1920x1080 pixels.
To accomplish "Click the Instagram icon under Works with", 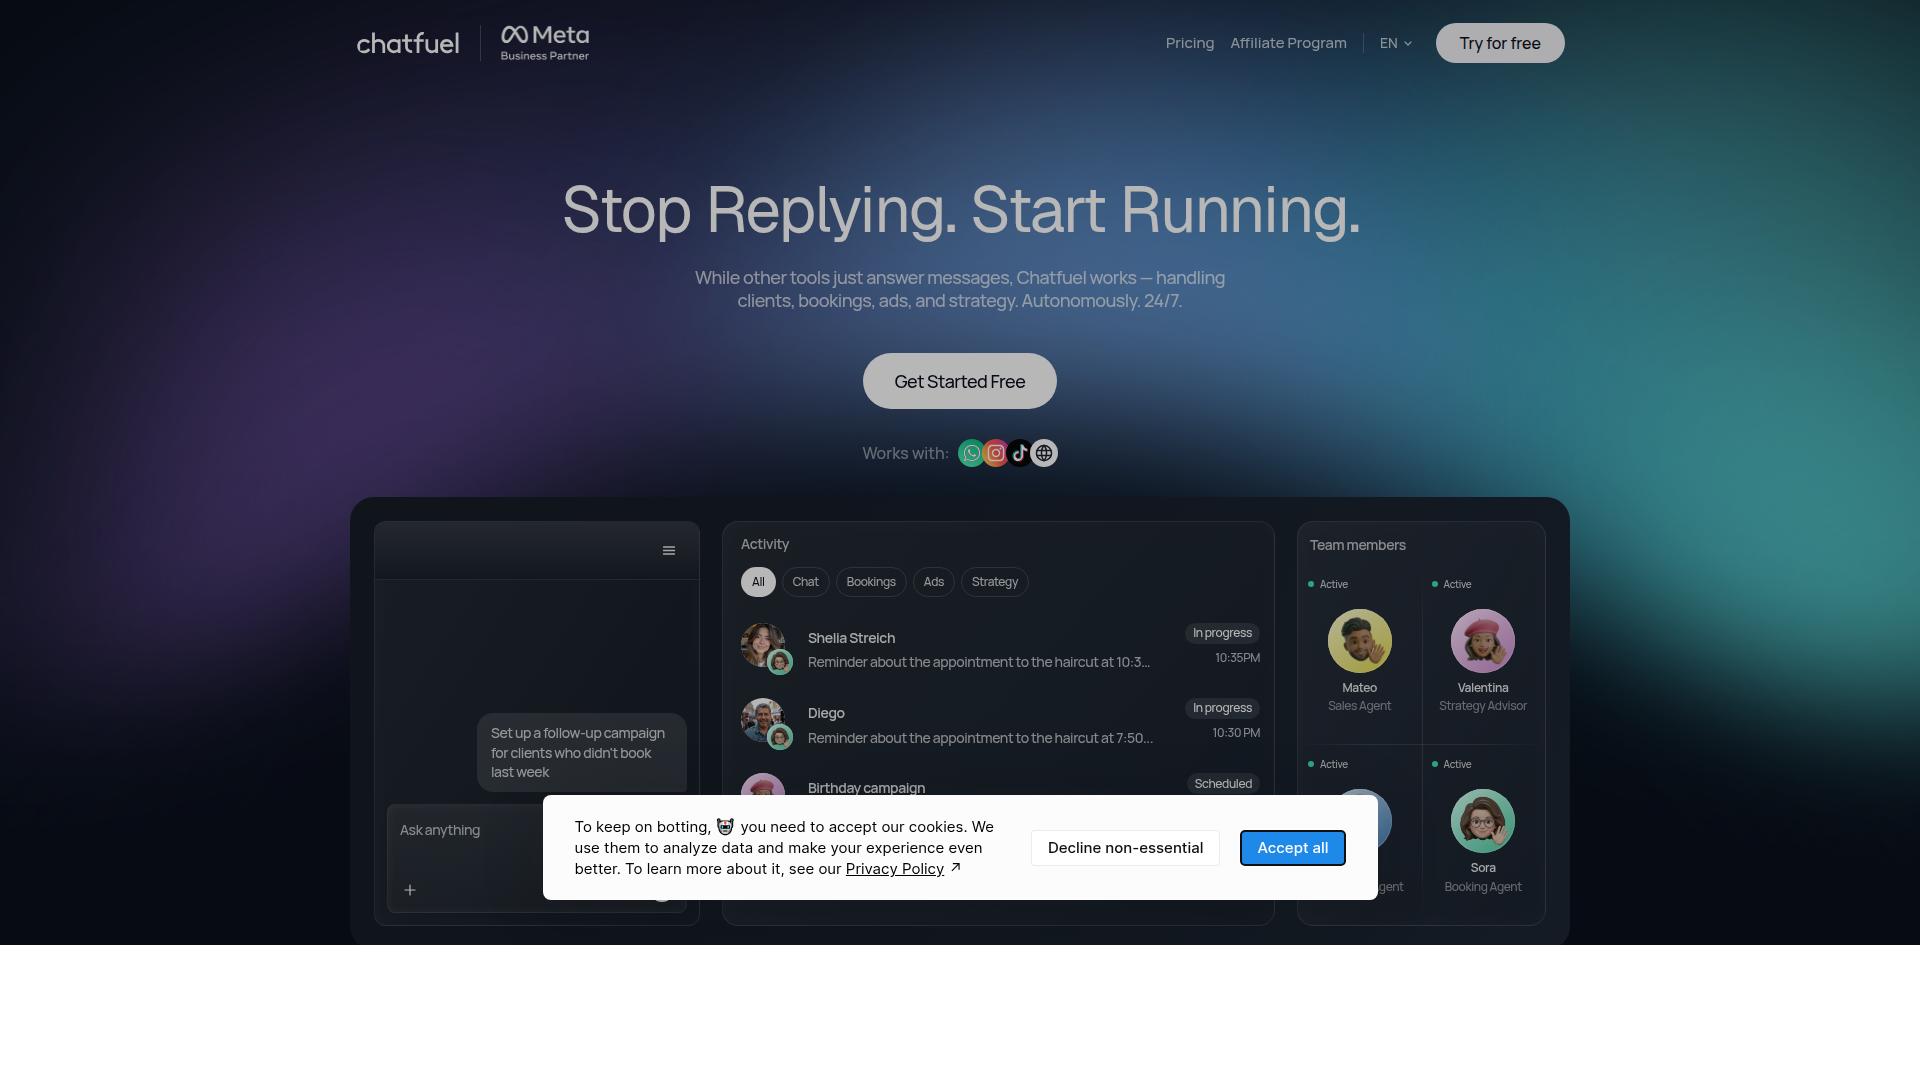I will [x=995, y=453].
